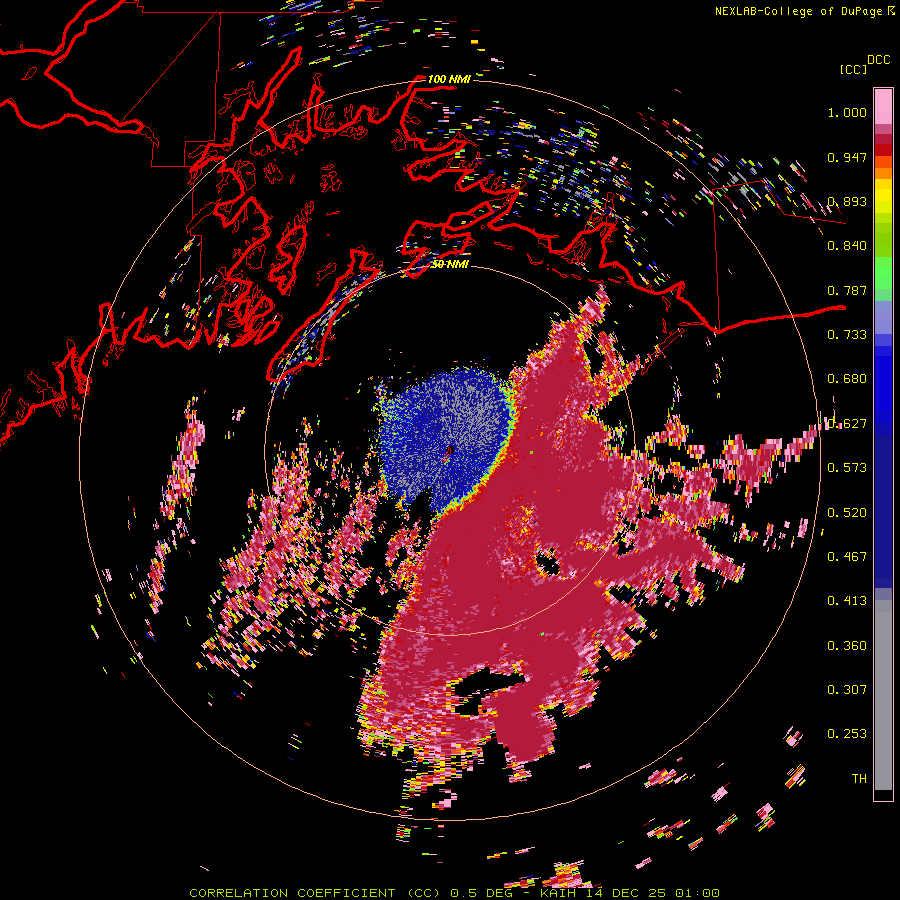Click the 0.627 legend value

(x=847, y=424)
